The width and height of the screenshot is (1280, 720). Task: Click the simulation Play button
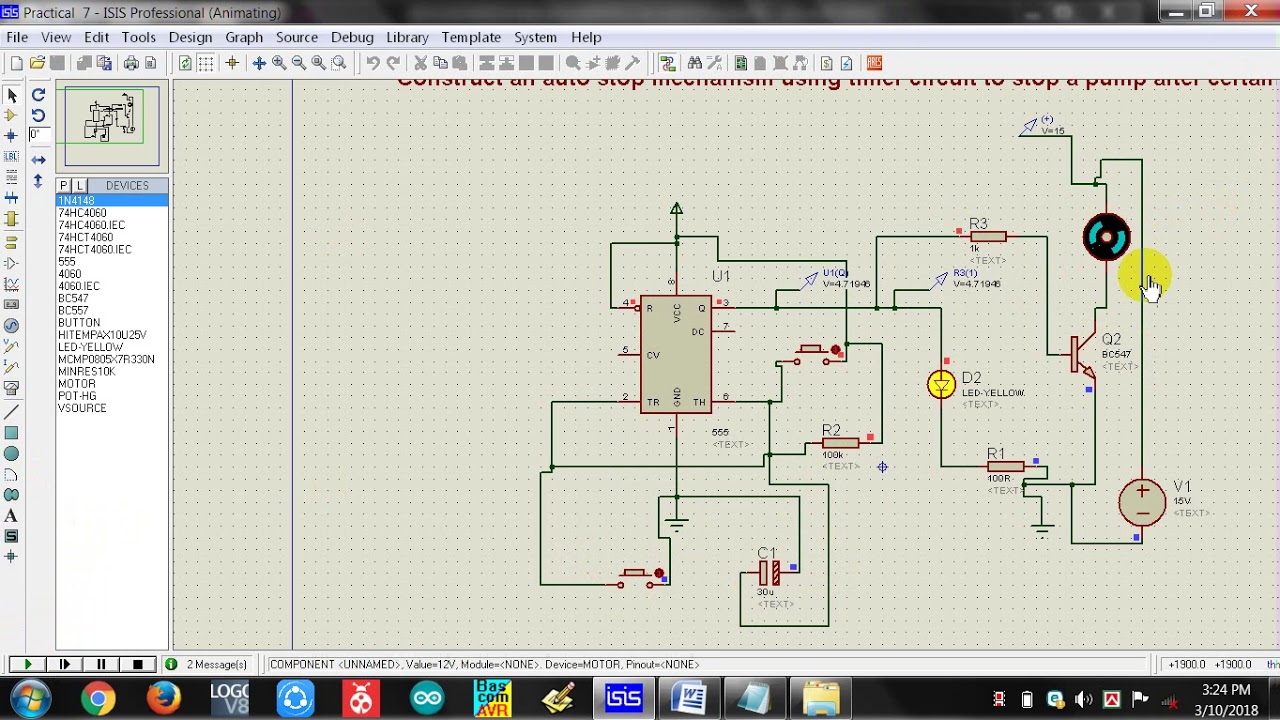point(27,664)
